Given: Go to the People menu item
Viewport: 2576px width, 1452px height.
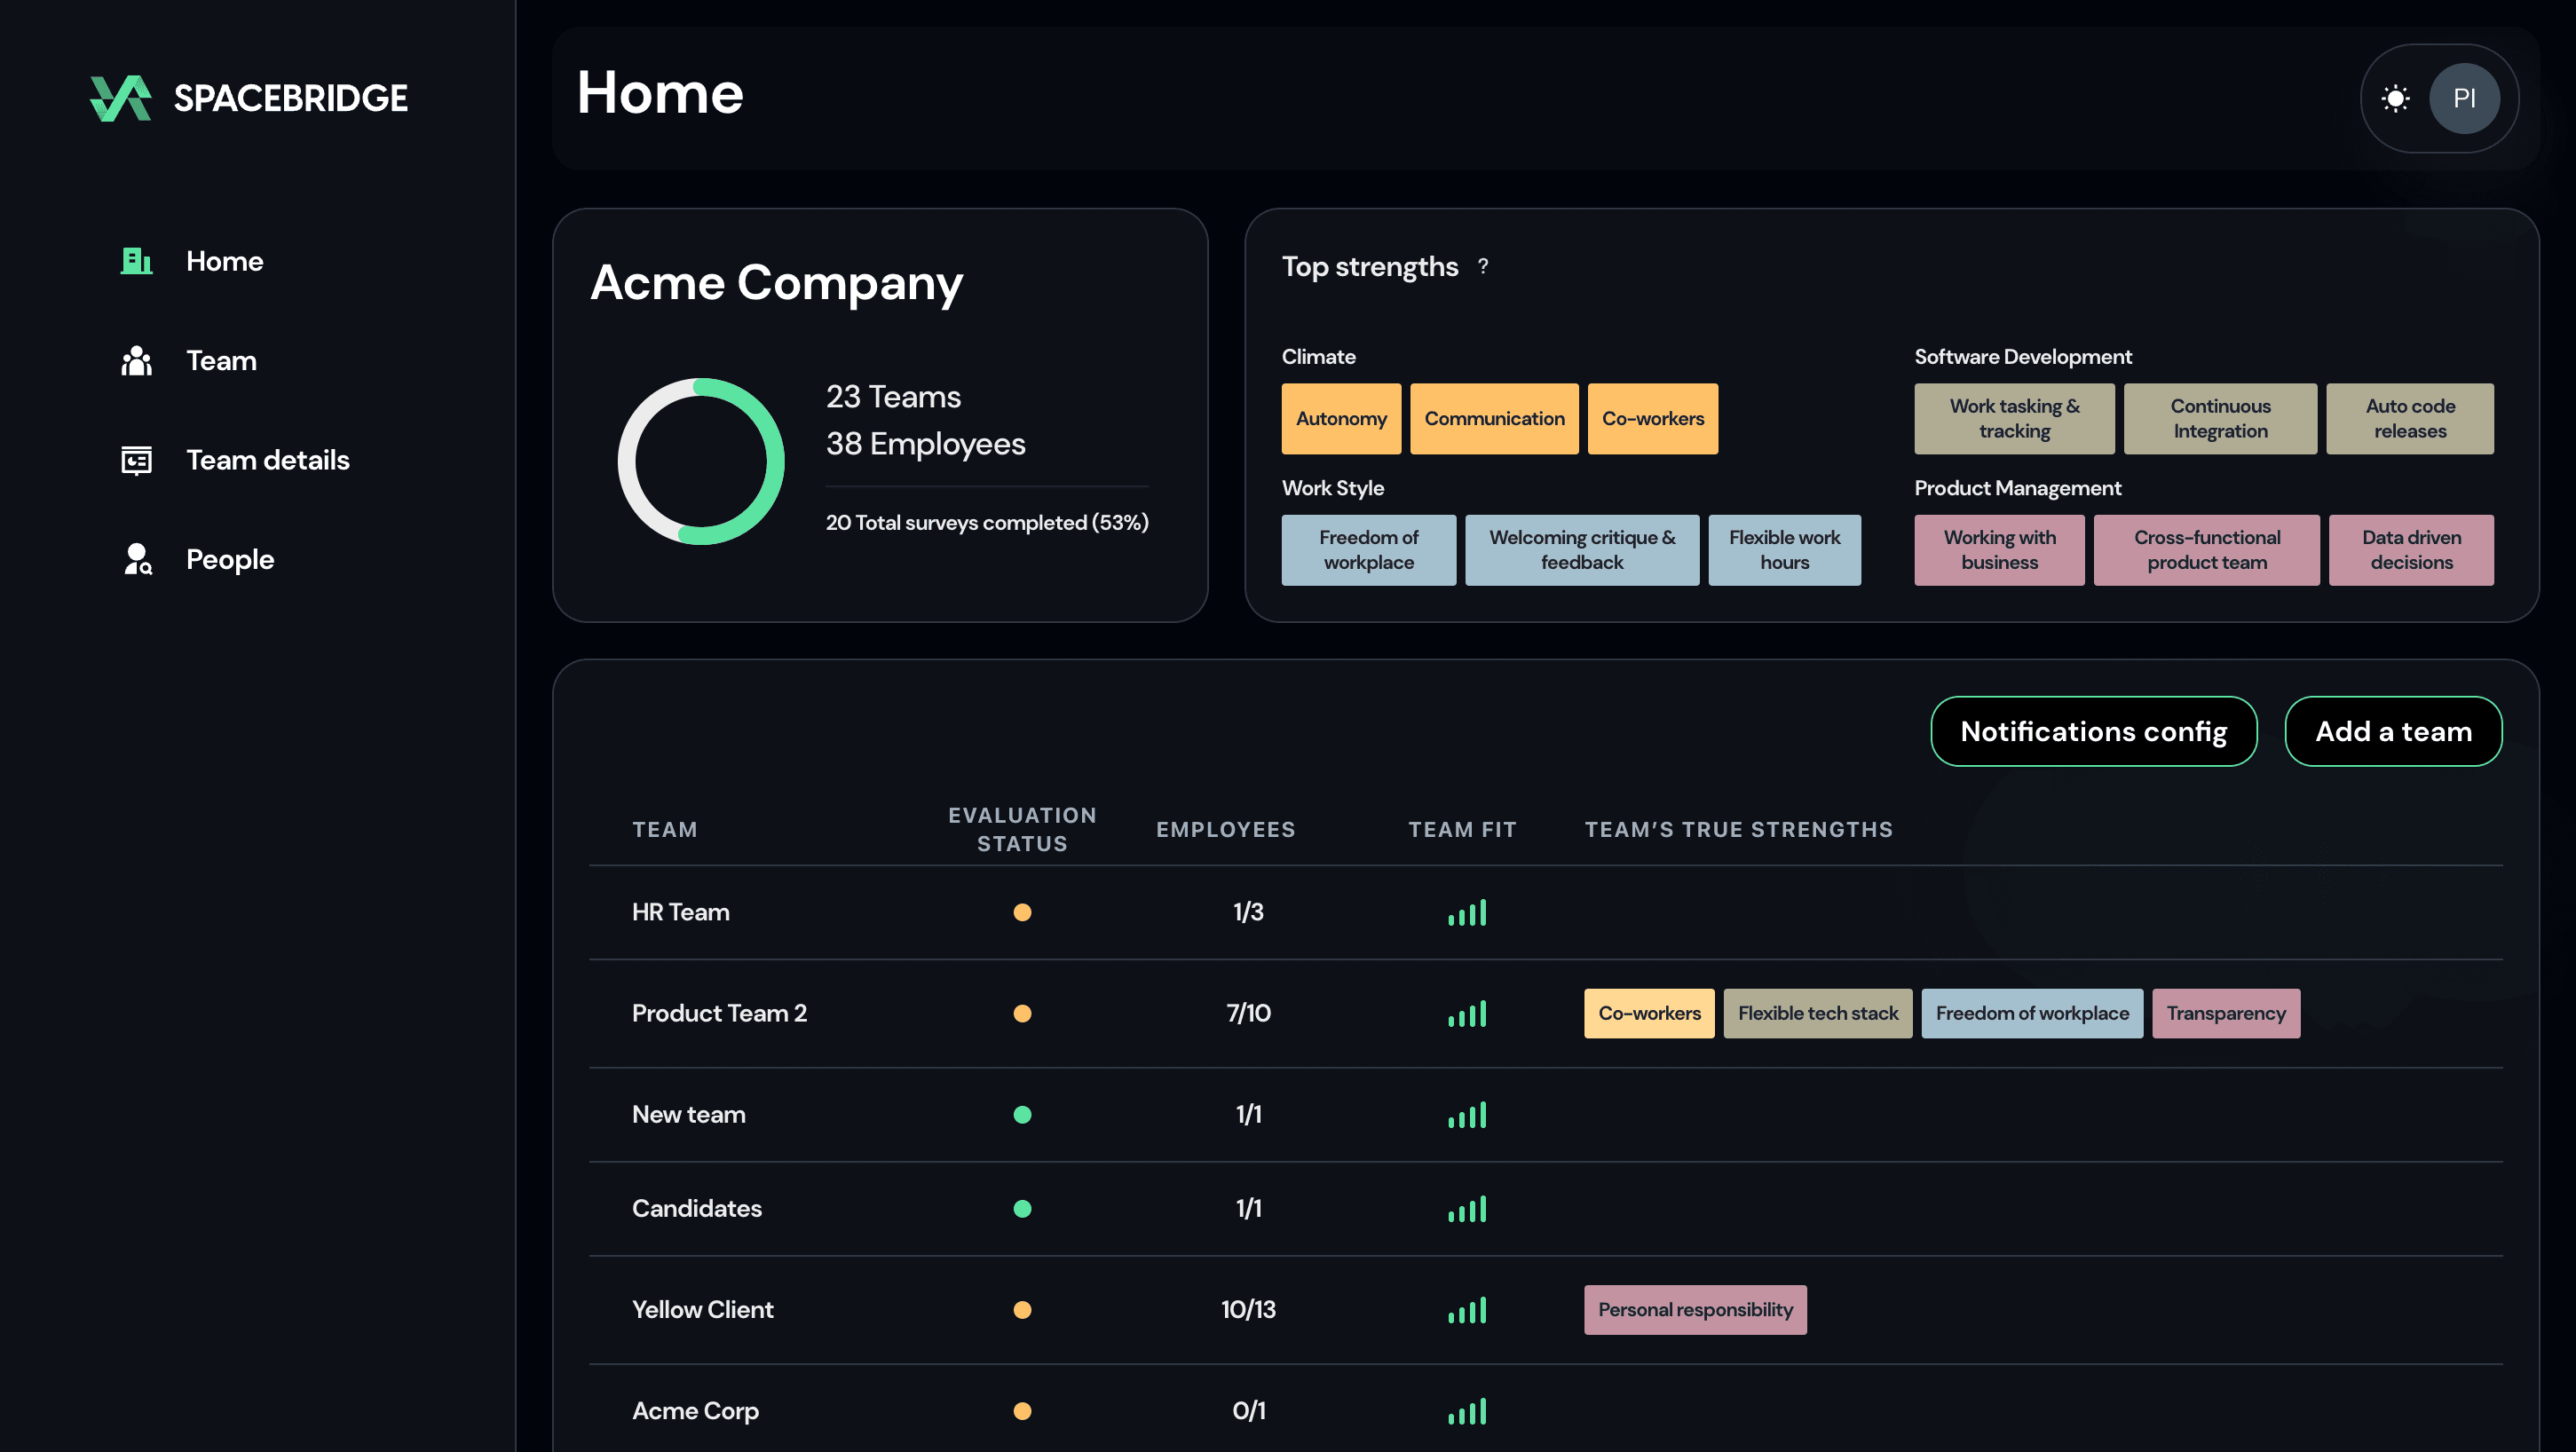Looking at the screenshot, I should click(x=230, y=559).
